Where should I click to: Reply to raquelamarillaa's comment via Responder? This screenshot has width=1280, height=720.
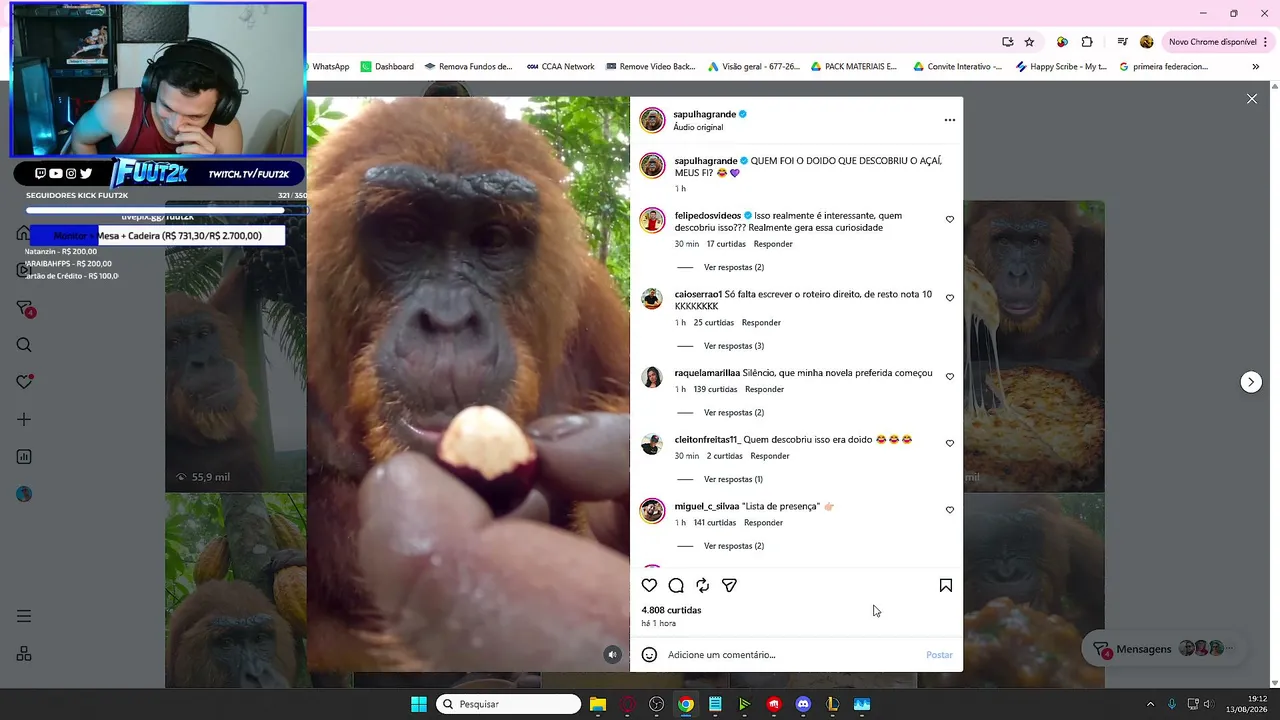click(x=764, y=389)
